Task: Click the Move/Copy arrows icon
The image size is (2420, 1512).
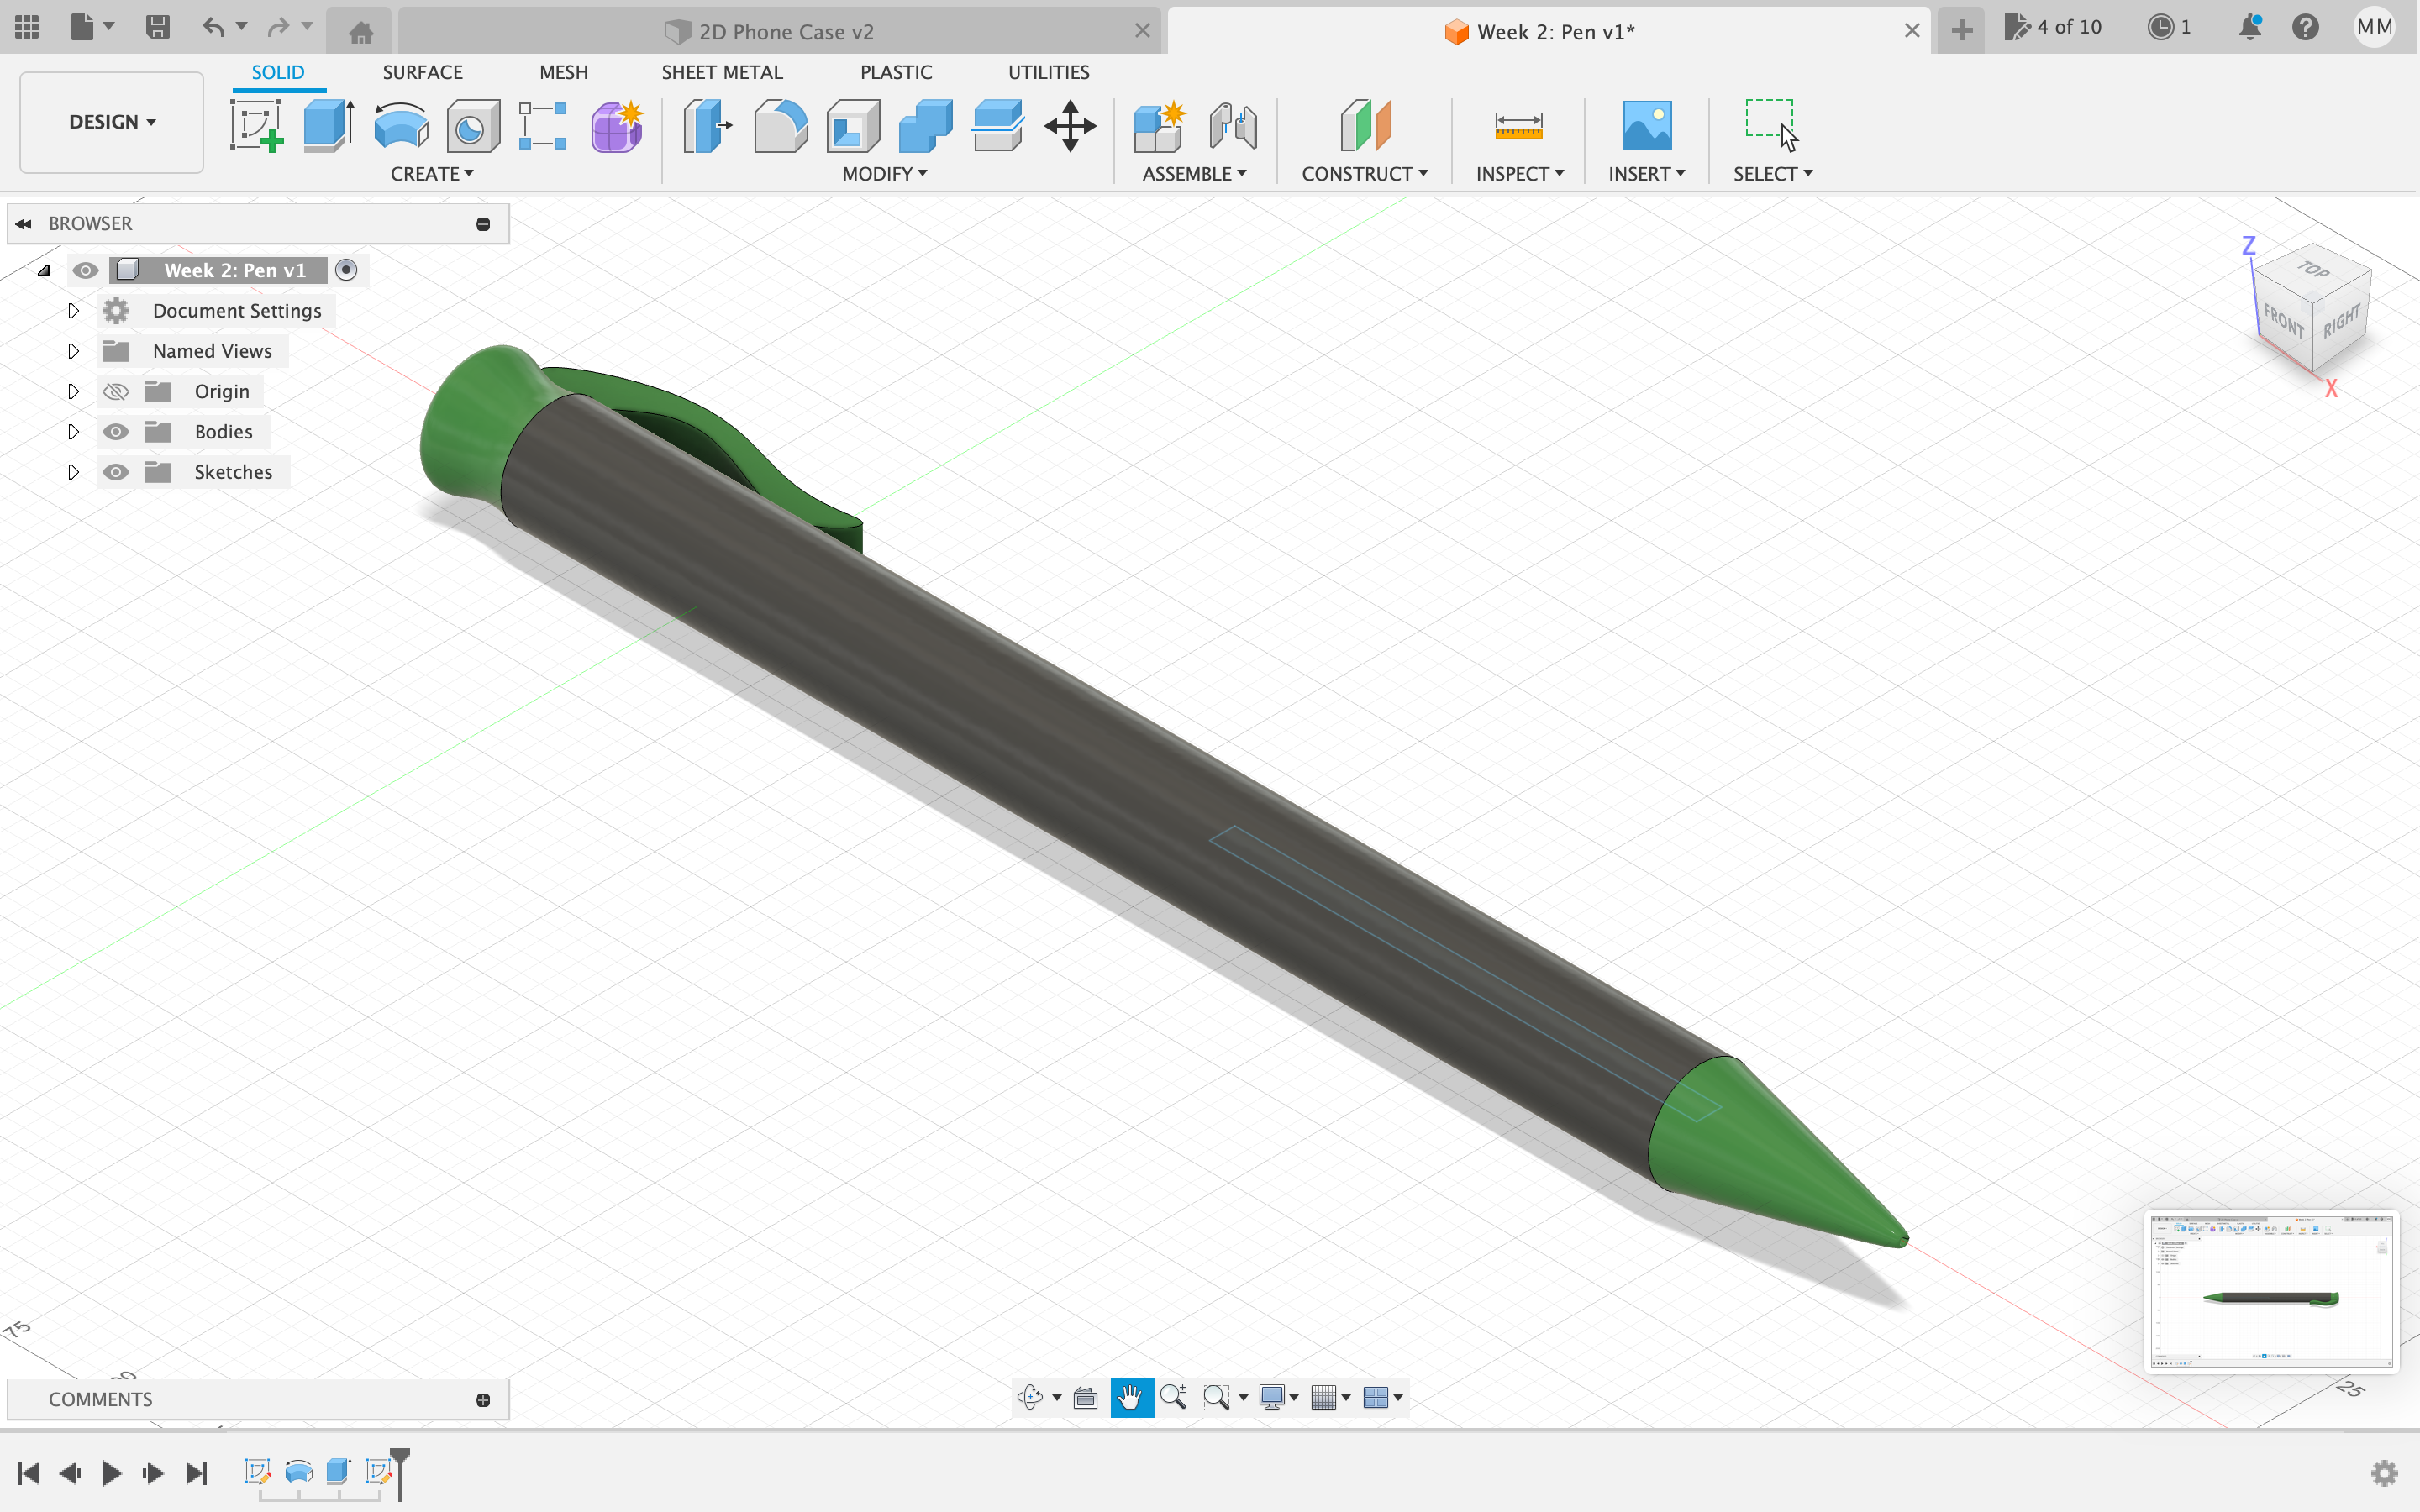Action: coord(1070,127)
